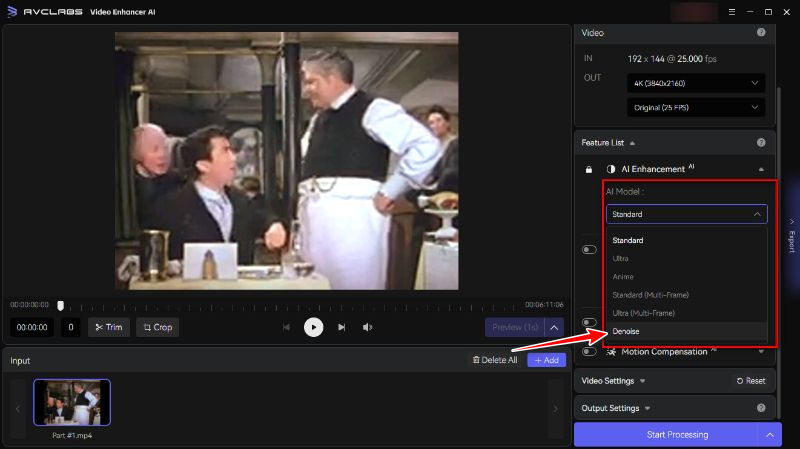This screenshot has height=449, width=800.
Task: Select the Part #1.mp4 thumbnail
Action: (x=72, y=402)
